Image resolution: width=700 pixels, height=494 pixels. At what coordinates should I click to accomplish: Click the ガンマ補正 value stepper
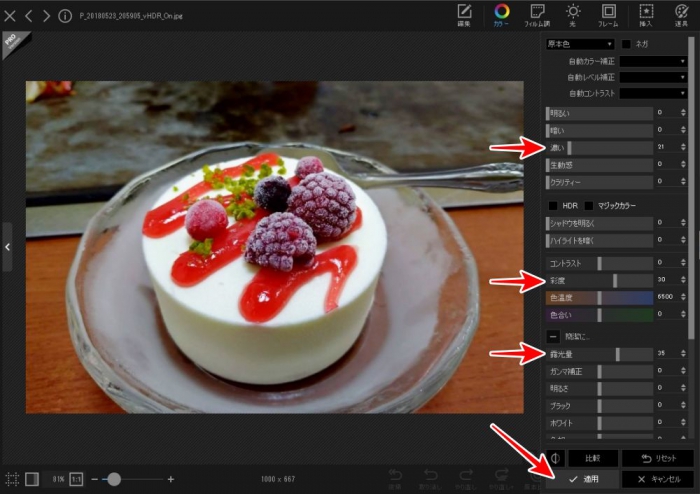[683, 371]
